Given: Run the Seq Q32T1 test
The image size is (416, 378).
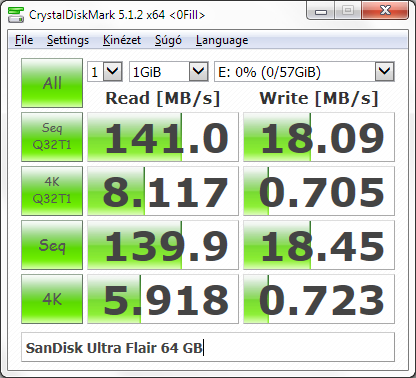Looking at the screenshot, I should click(52, 137).
